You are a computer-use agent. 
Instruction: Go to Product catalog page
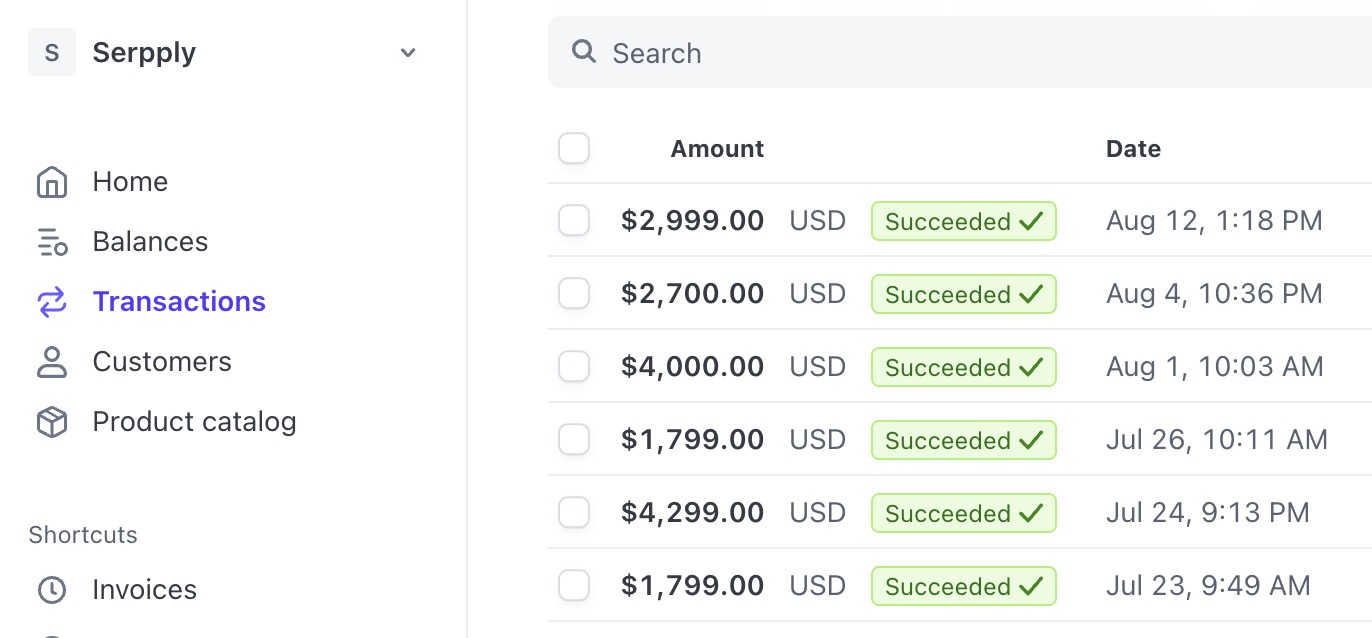coord(194,422)
